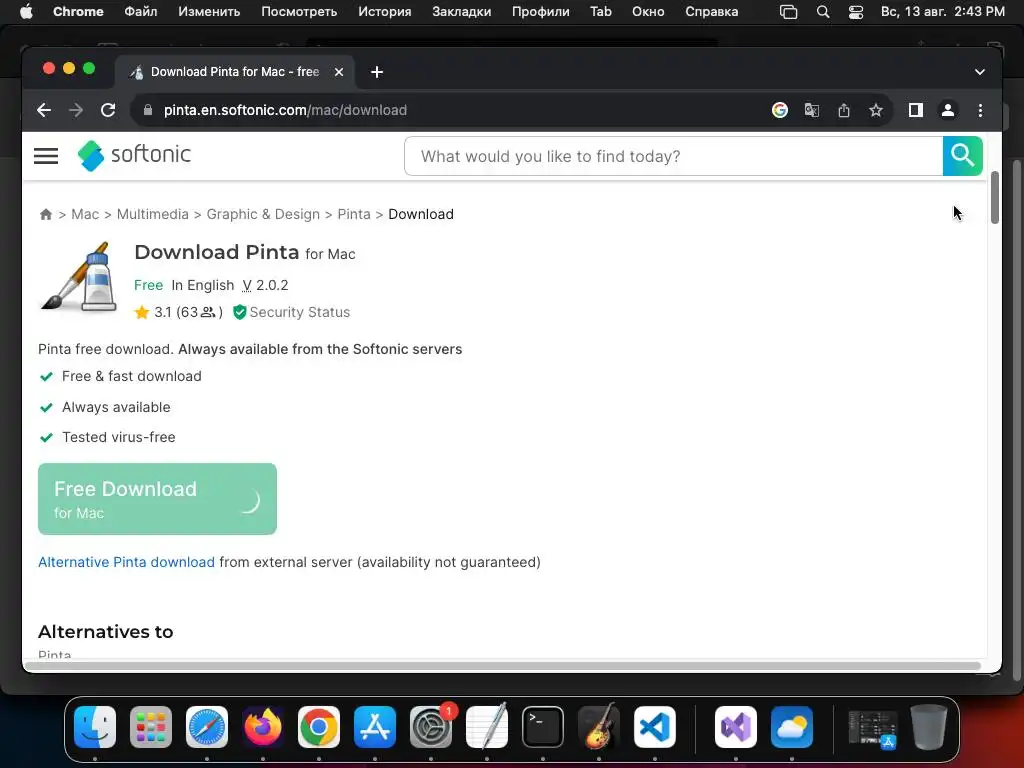The width and height of the screenshot is (1024, 768).
Task: Click the version text V 2.0.2
Action: [265, 285]
